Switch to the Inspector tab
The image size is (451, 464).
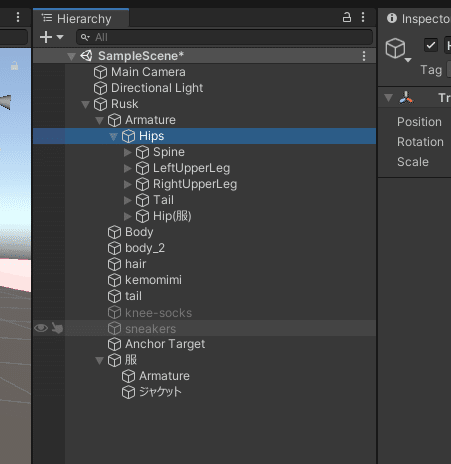[x=419, y=19]
